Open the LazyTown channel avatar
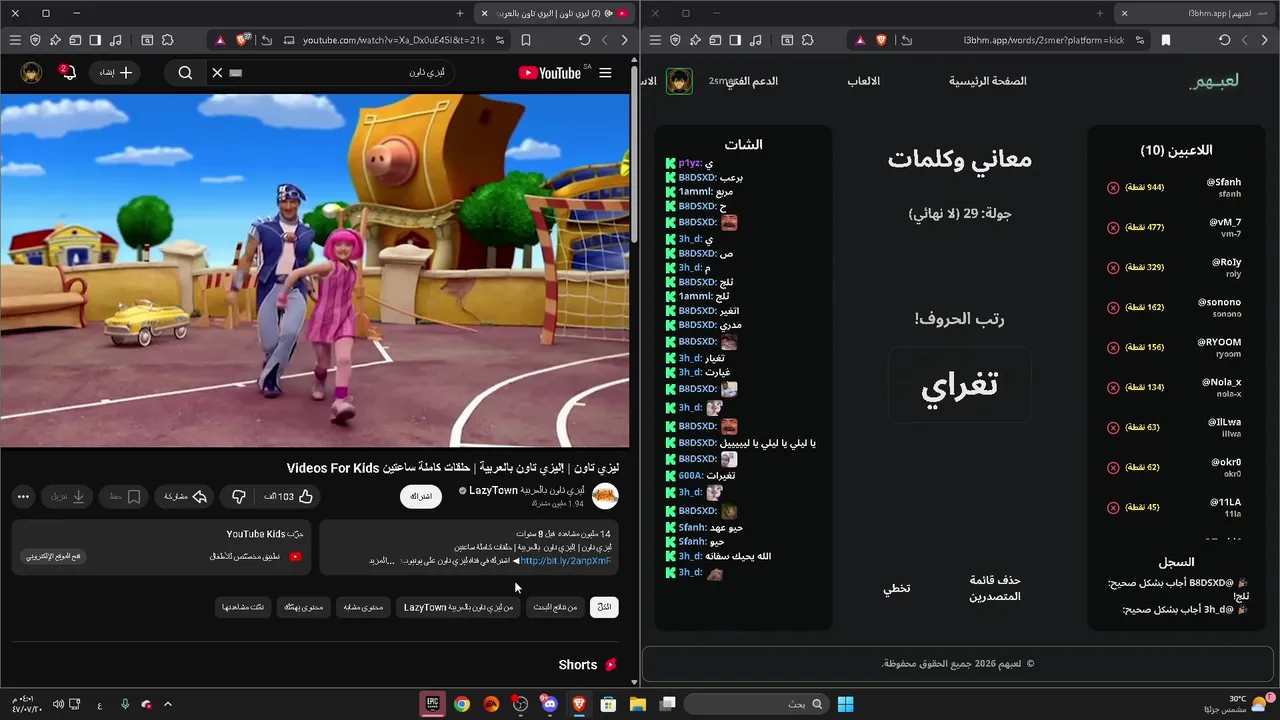1280x720 pixels. tap(605, 496)
